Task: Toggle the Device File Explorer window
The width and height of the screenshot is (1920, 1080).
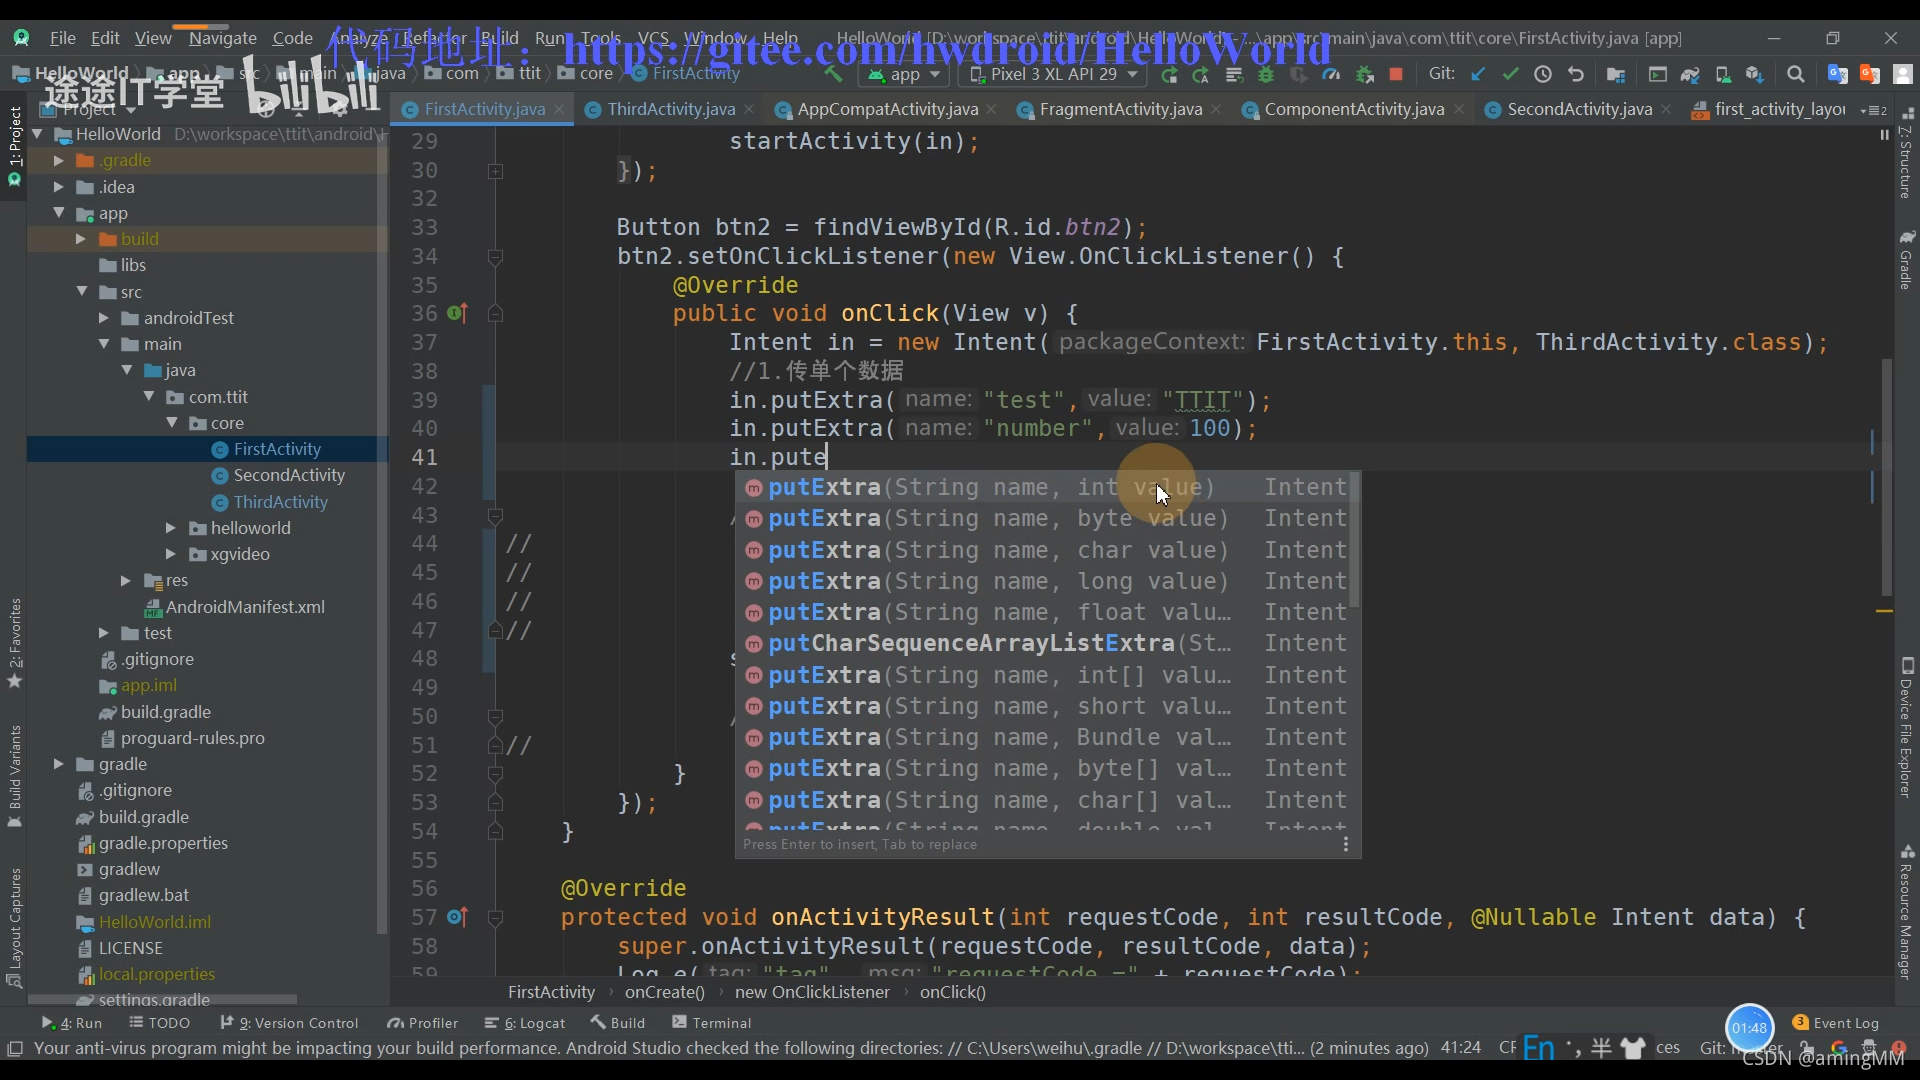Action: coord(1906,727)
